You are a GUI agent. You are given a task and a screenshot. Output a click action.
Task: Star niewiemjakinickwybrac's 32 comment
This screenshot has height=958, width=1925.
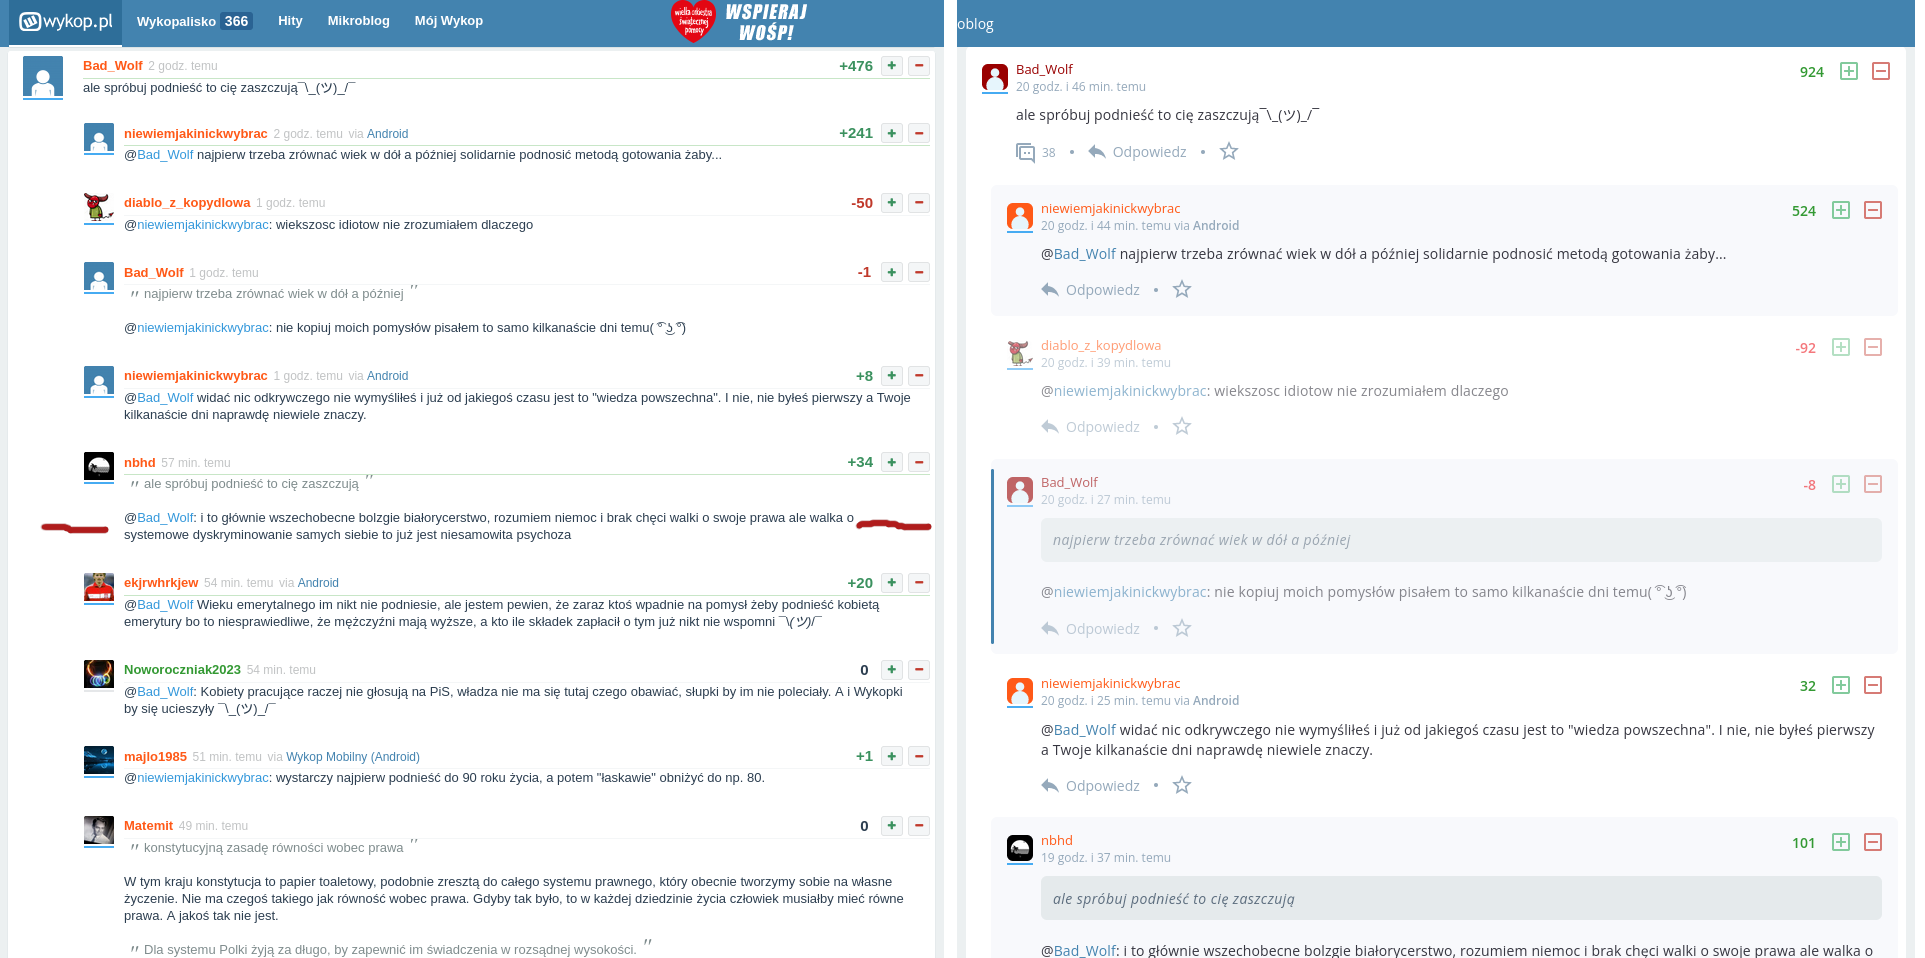tap(1182, 785)
